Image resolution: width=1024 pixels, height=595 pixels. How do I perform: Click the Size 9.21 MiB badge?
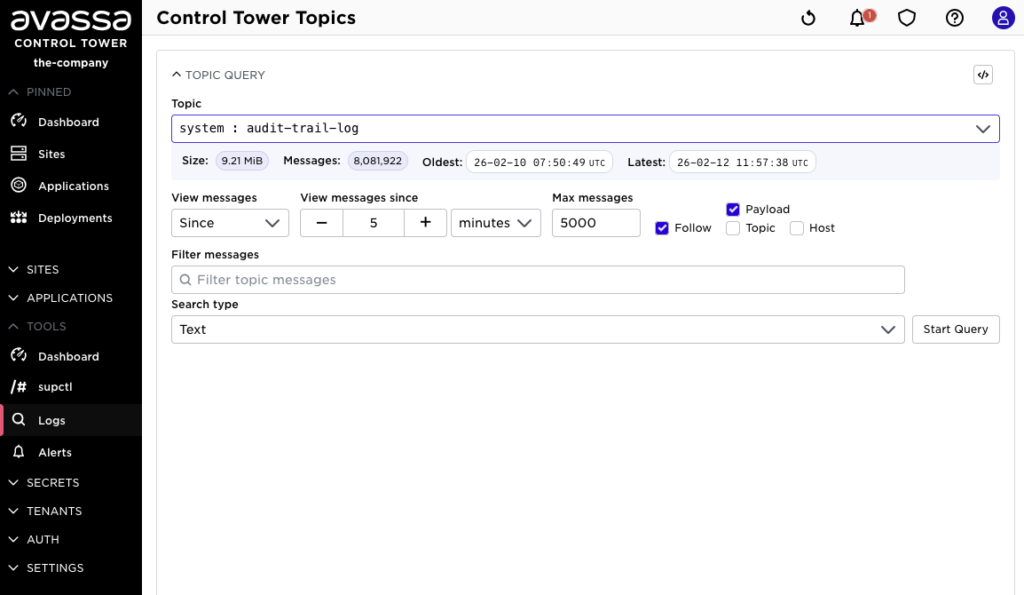pyautogui.click(x=242, y=161)
